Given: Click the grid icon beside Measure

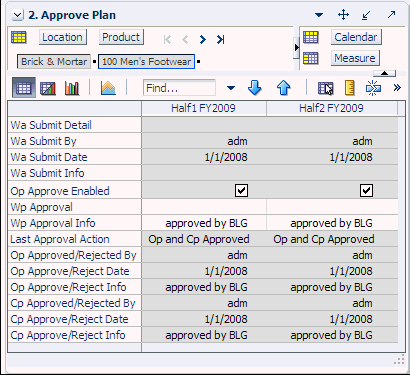Looking at the screenshot, I should [311, 58].
